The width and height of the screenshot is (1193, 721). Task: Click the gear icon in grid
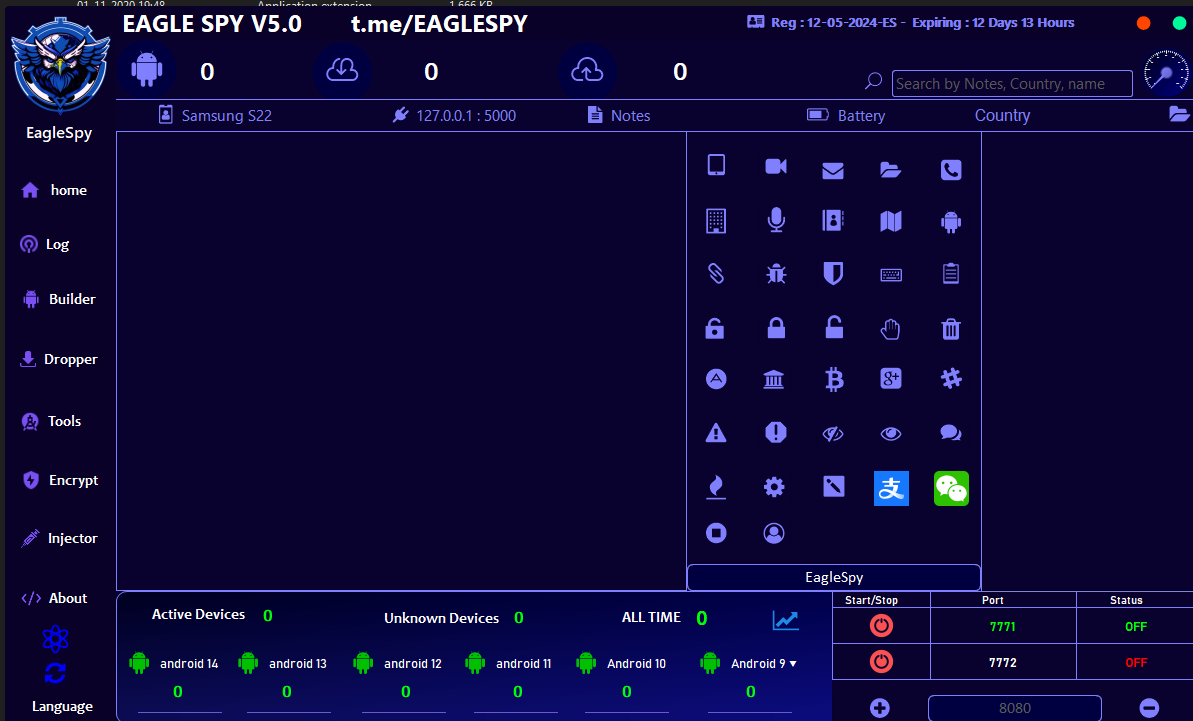click(774, 487)
